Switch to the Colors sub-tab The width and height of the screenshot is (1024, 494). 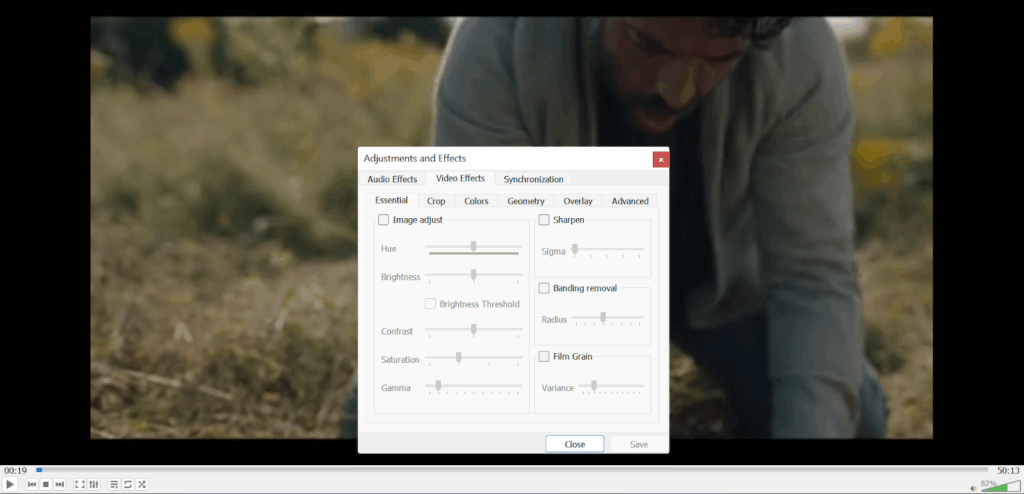[x=476, y=201]
